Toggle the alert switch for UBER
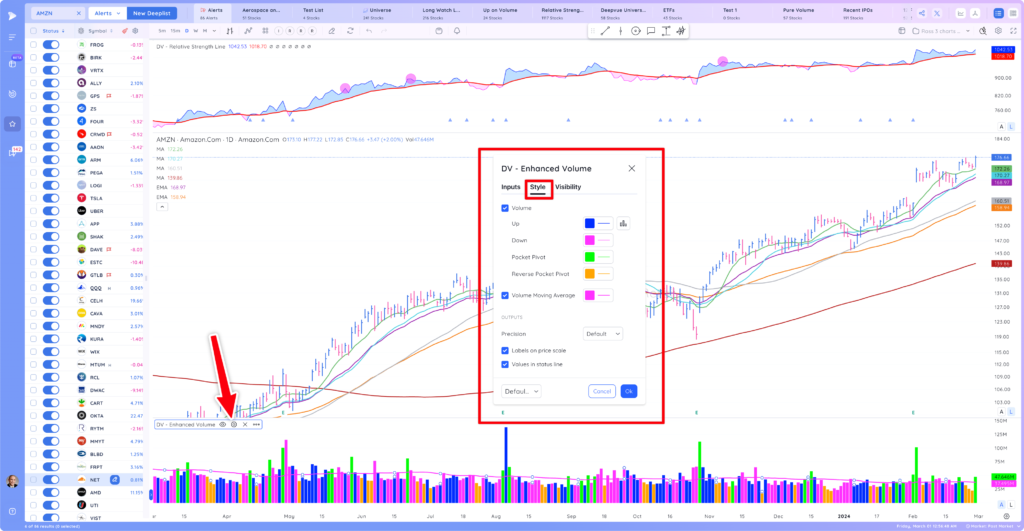The image size is (1024, 531). [x=51, y=211]
